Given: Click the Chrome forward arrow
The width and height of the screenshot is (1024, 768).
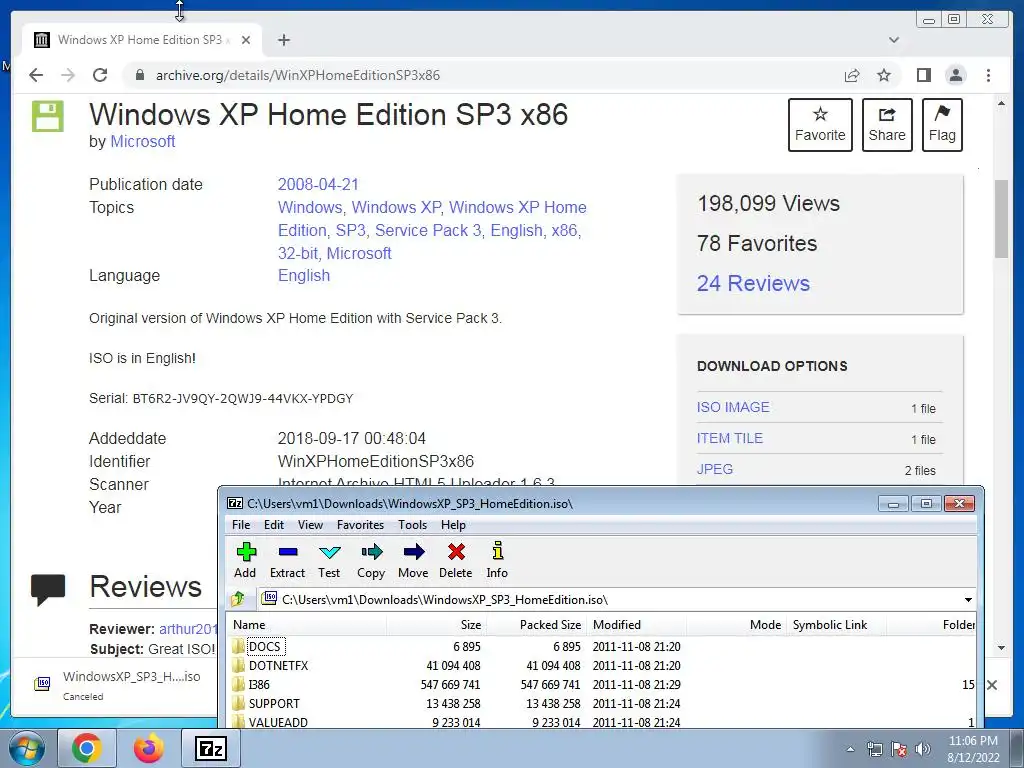Looking at the screenshot, I should 68,75.
